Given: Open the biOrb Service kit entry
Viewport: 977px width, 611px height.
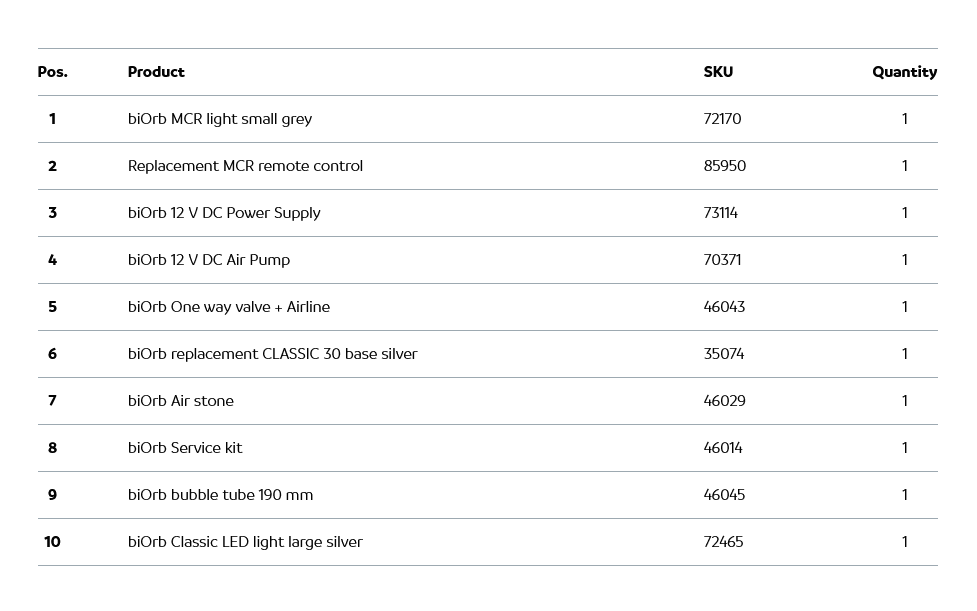Looking at the screenshot, I should pyautogui.click(x=185, y=448).
